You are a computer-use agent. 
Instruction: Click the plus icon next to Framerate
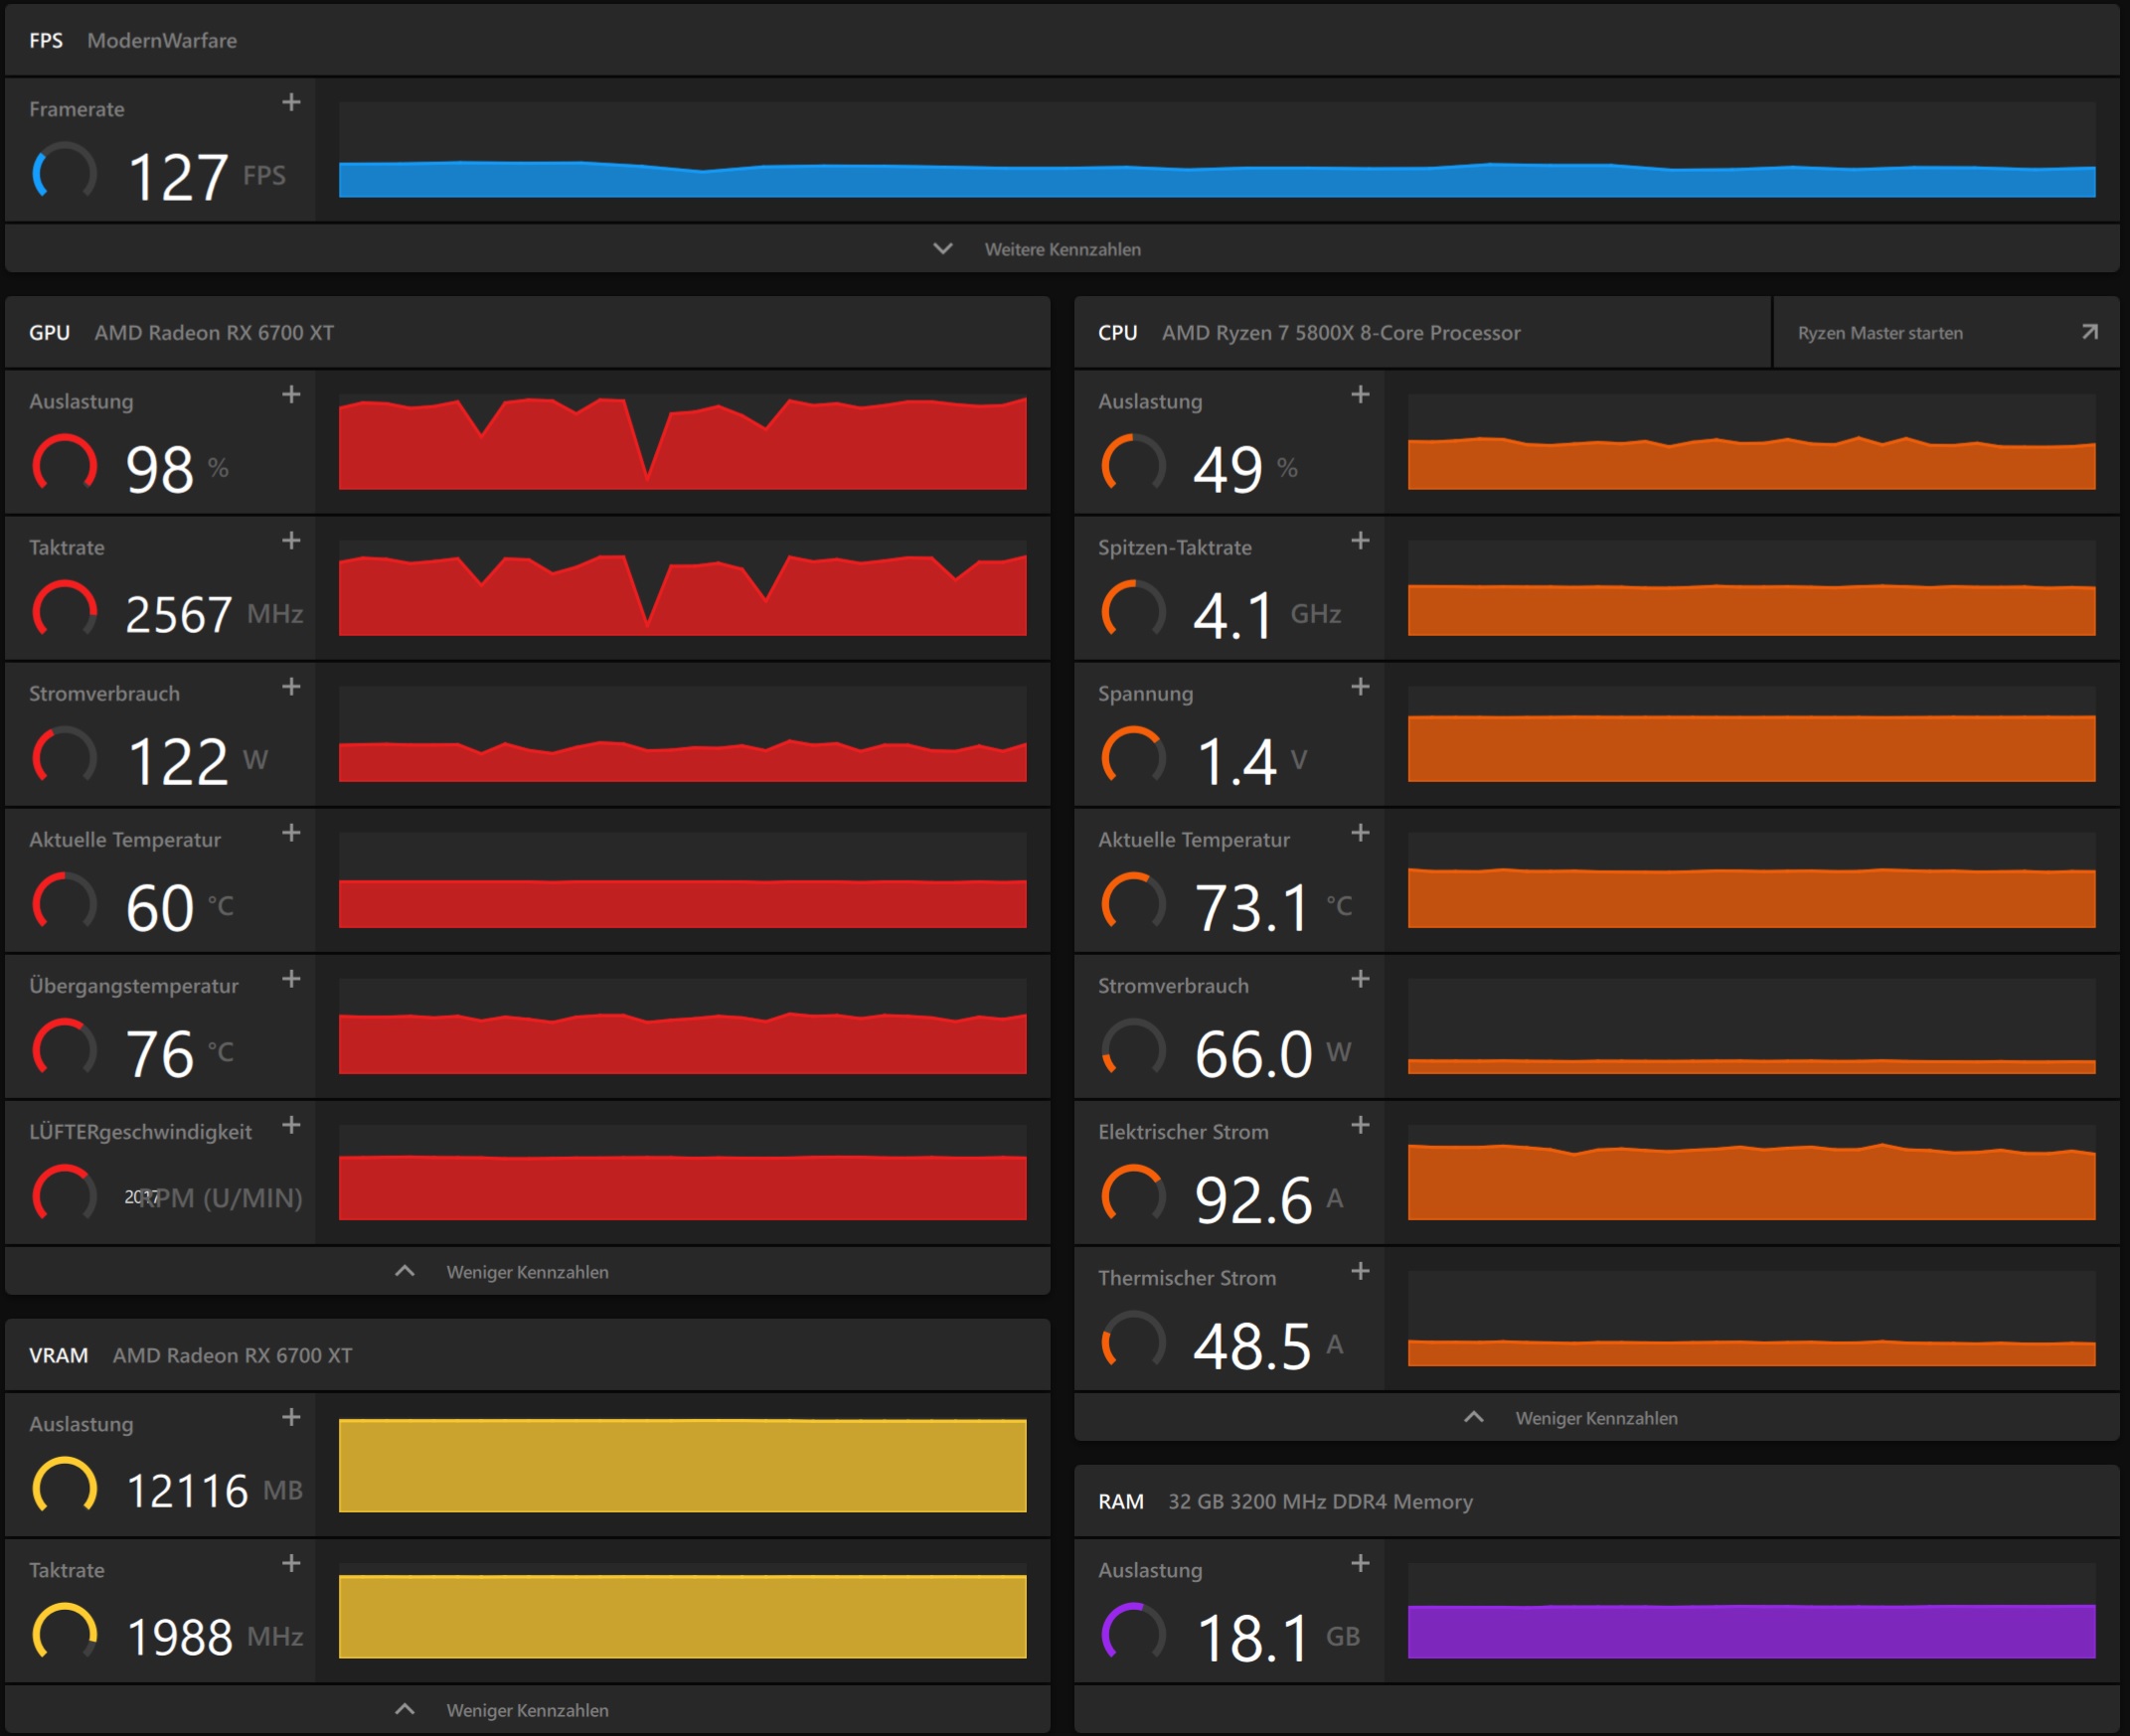pyautogui.click(x=291, y=103)
